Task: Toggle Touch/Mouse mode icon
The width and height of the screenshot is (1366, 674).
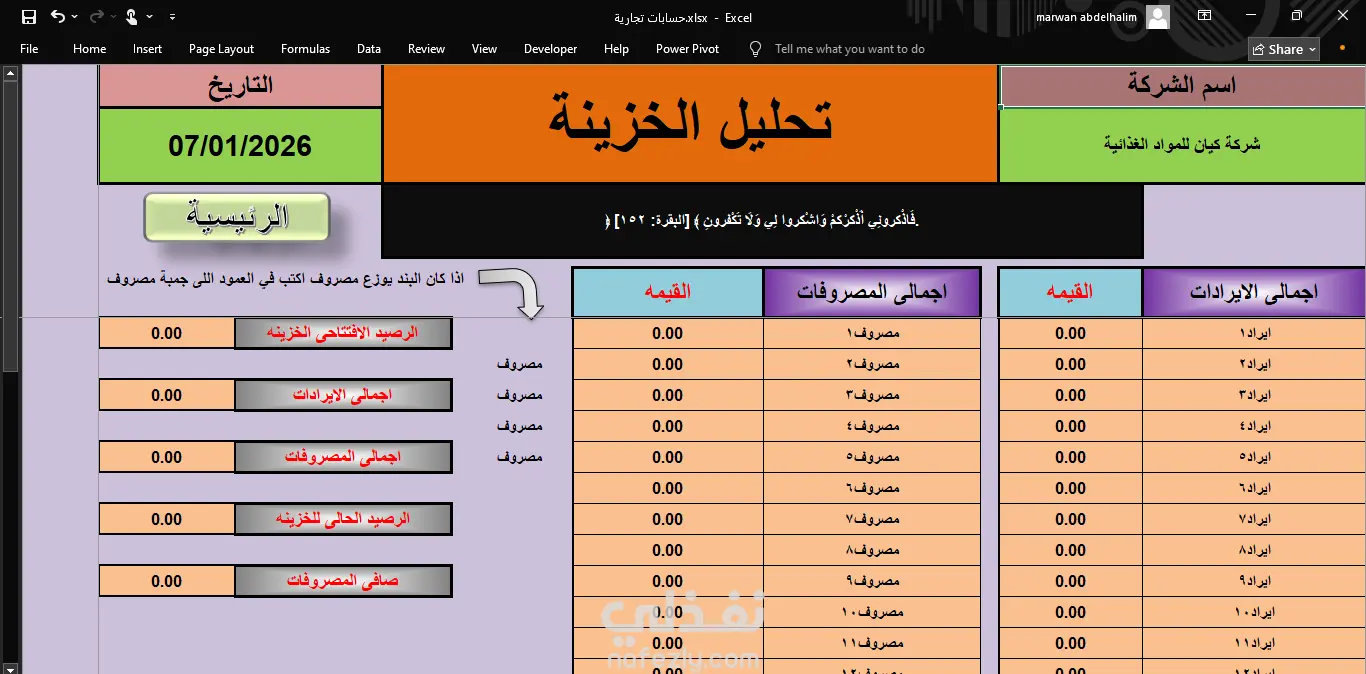Action: (132, 17)
